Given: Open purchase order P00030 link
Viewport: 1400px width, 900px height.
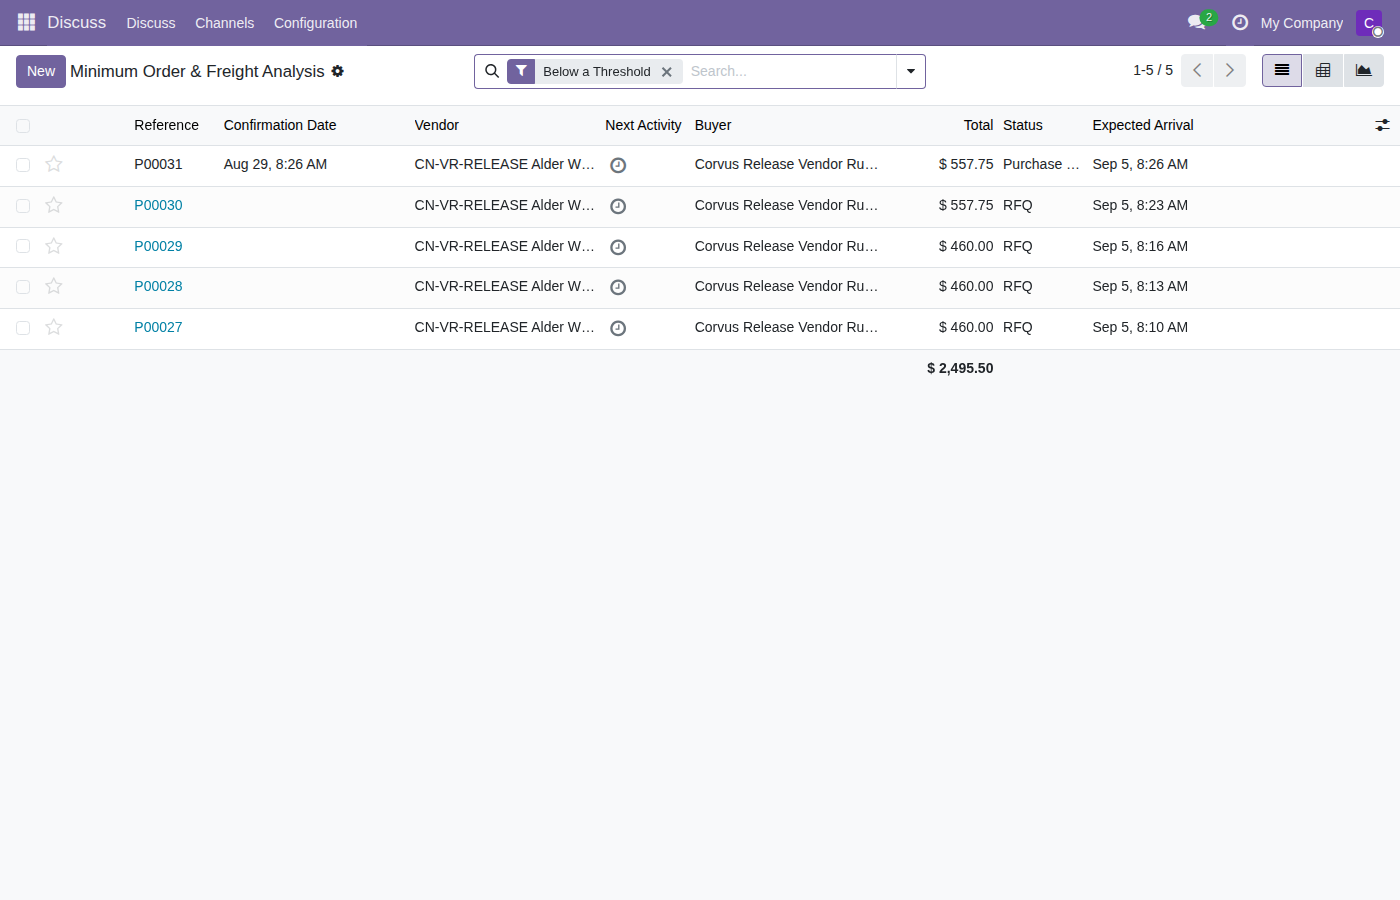Looking at the screenshot, I should pyautogui.click(x=158, y=205).
